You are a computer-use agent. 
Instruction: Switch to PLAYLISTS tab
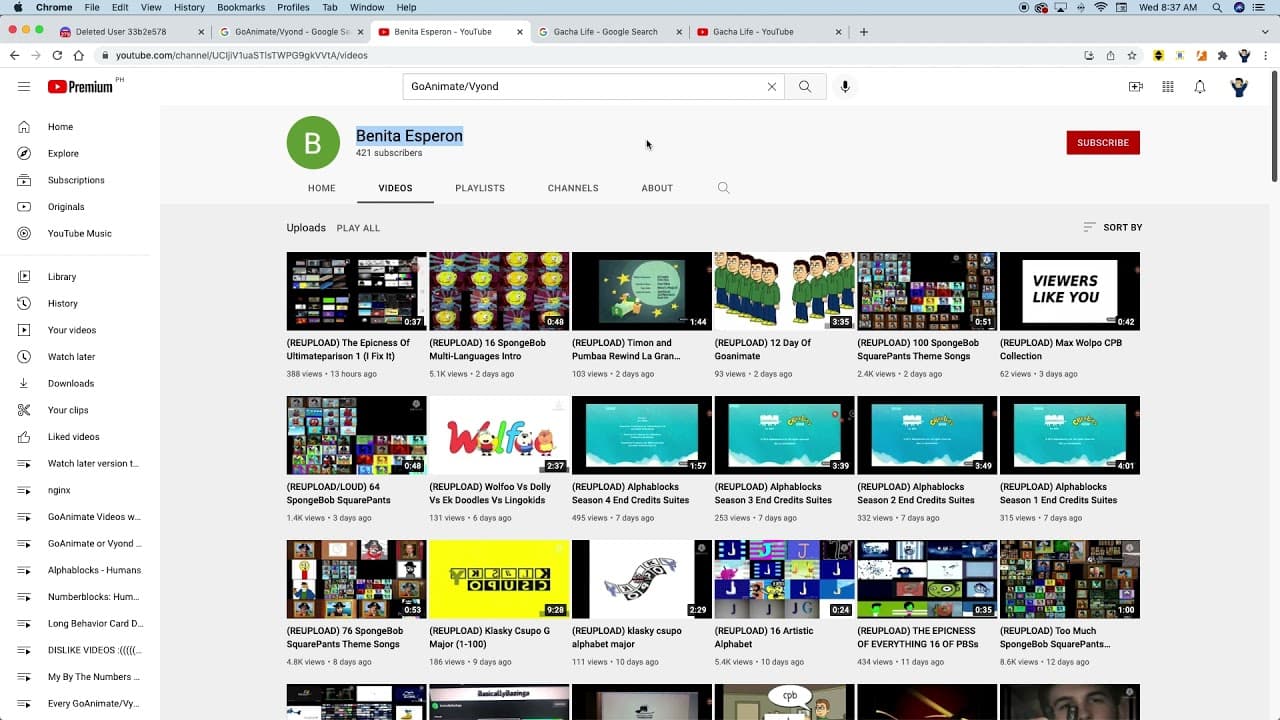pos(480,188)
